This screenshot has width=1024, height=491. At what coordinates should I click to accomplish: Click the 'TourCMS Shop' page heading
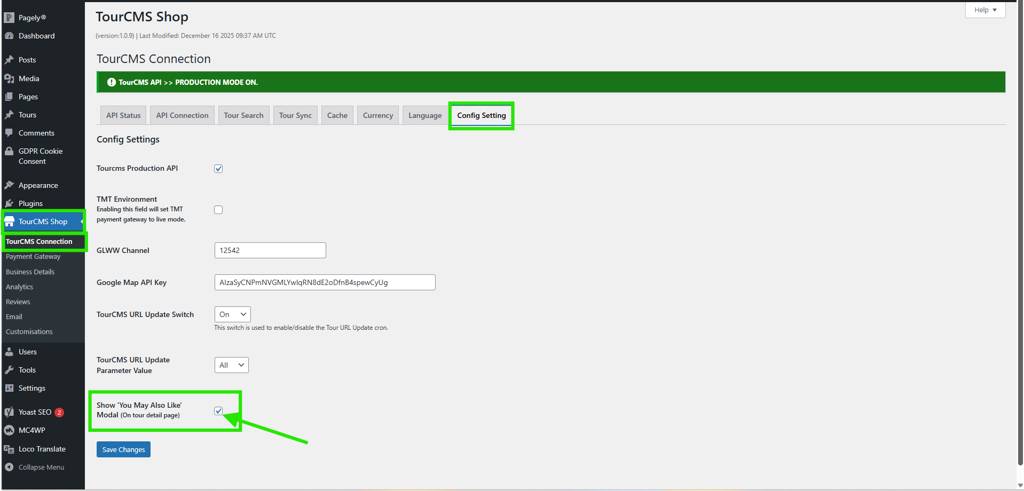142,17
